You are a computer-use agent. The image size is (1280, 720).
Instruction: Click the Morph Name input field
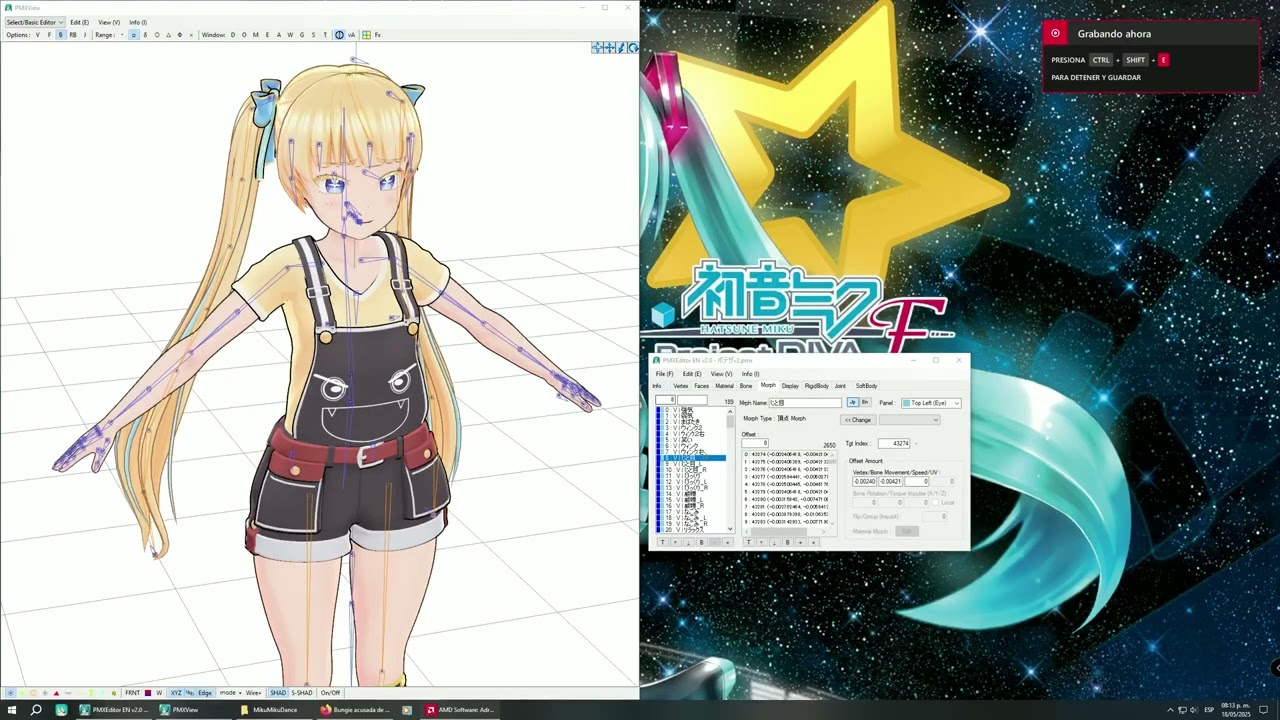805,403
